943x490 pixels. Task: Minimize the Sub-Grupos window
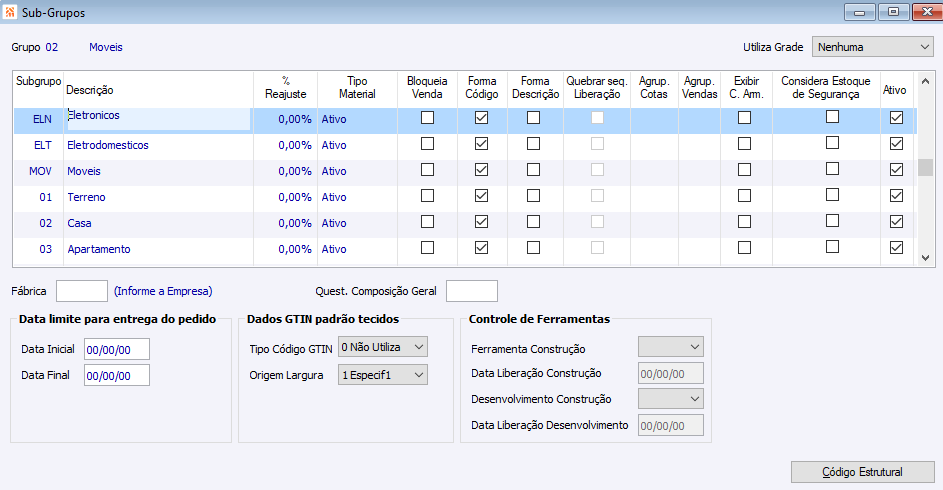(859, 12)
